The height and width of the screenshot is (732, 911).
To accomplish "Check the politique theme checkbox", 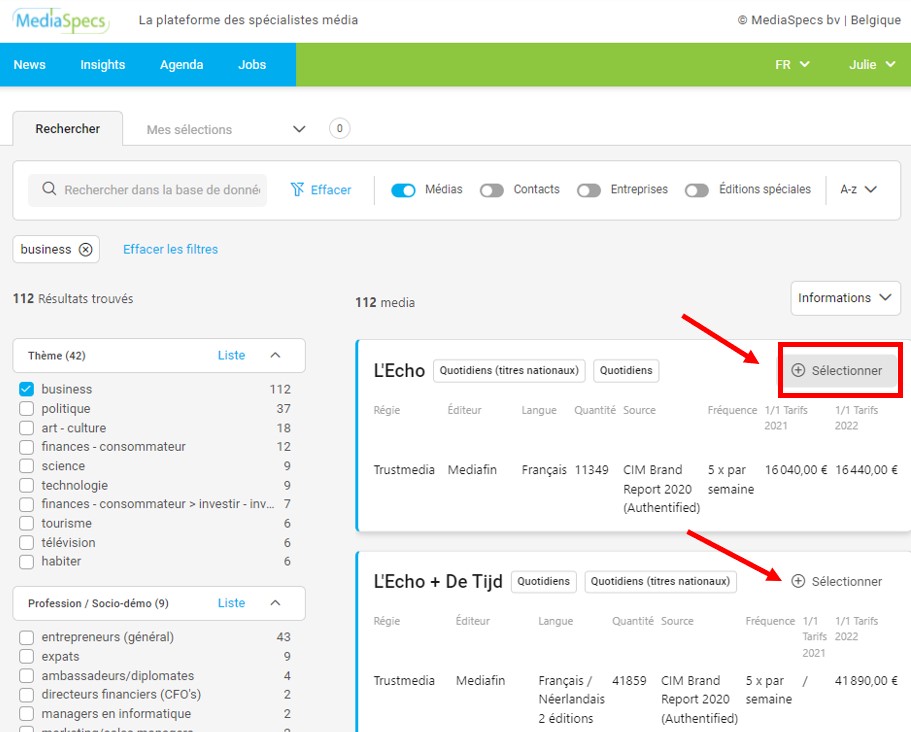I will tap(26, 409).
